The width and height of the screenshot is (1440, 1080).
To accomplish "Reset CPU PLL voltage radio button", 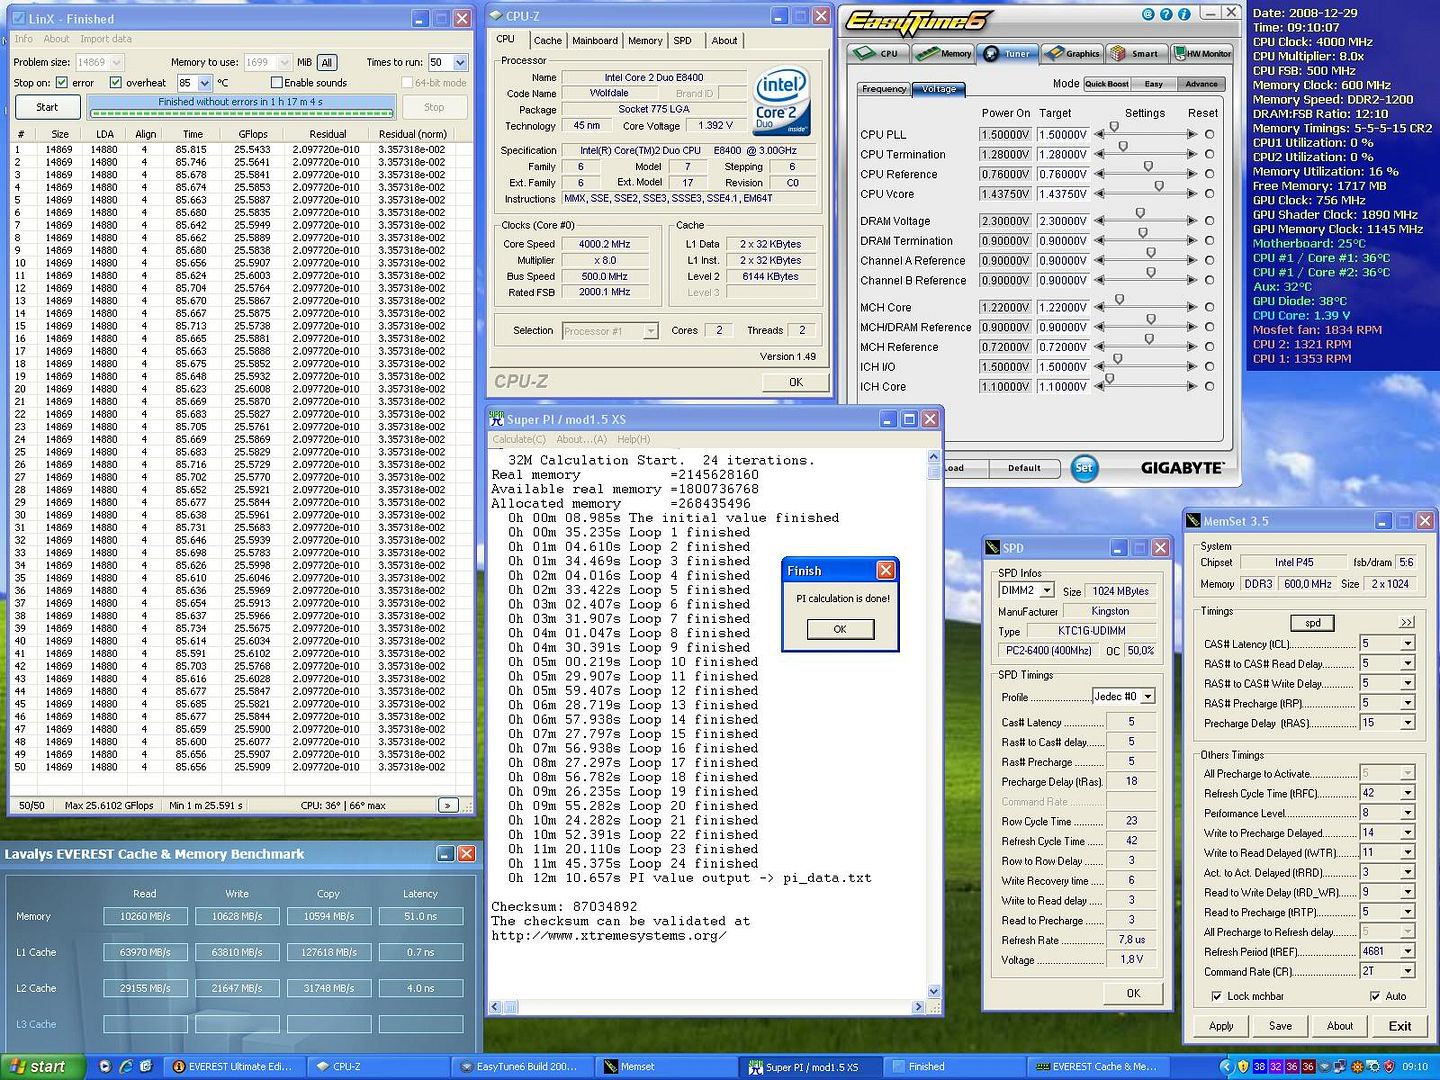I will [1209, 134].
